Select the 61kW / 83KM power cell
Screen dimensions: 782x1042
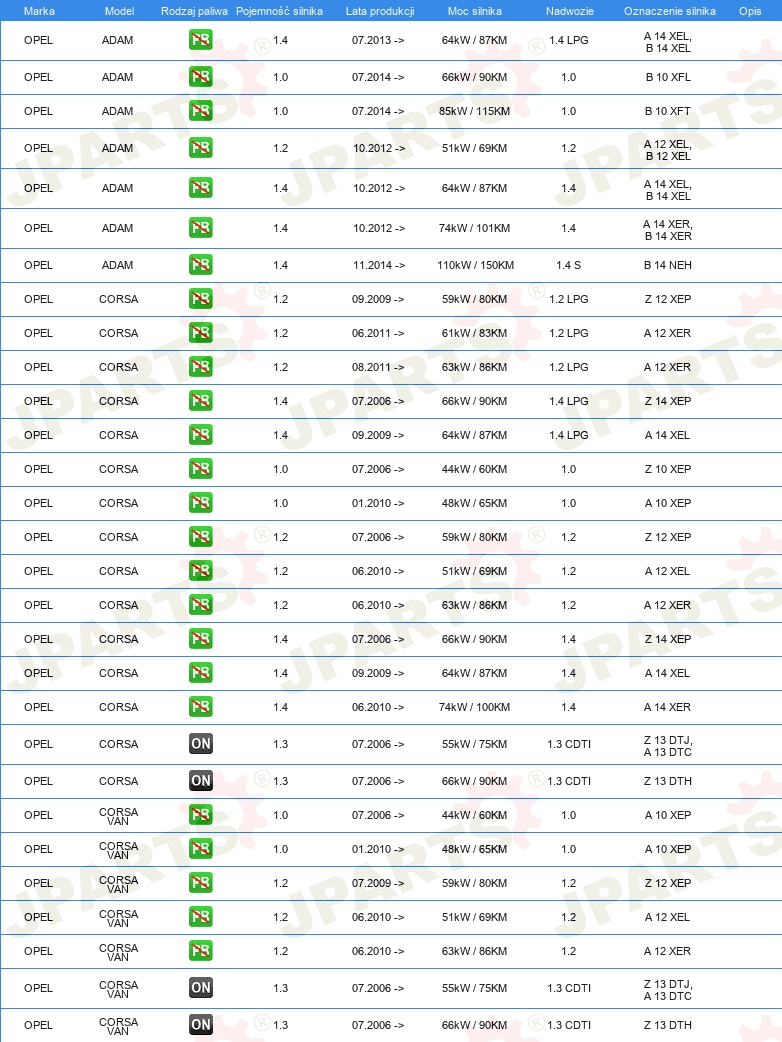[x=474, y=333]
